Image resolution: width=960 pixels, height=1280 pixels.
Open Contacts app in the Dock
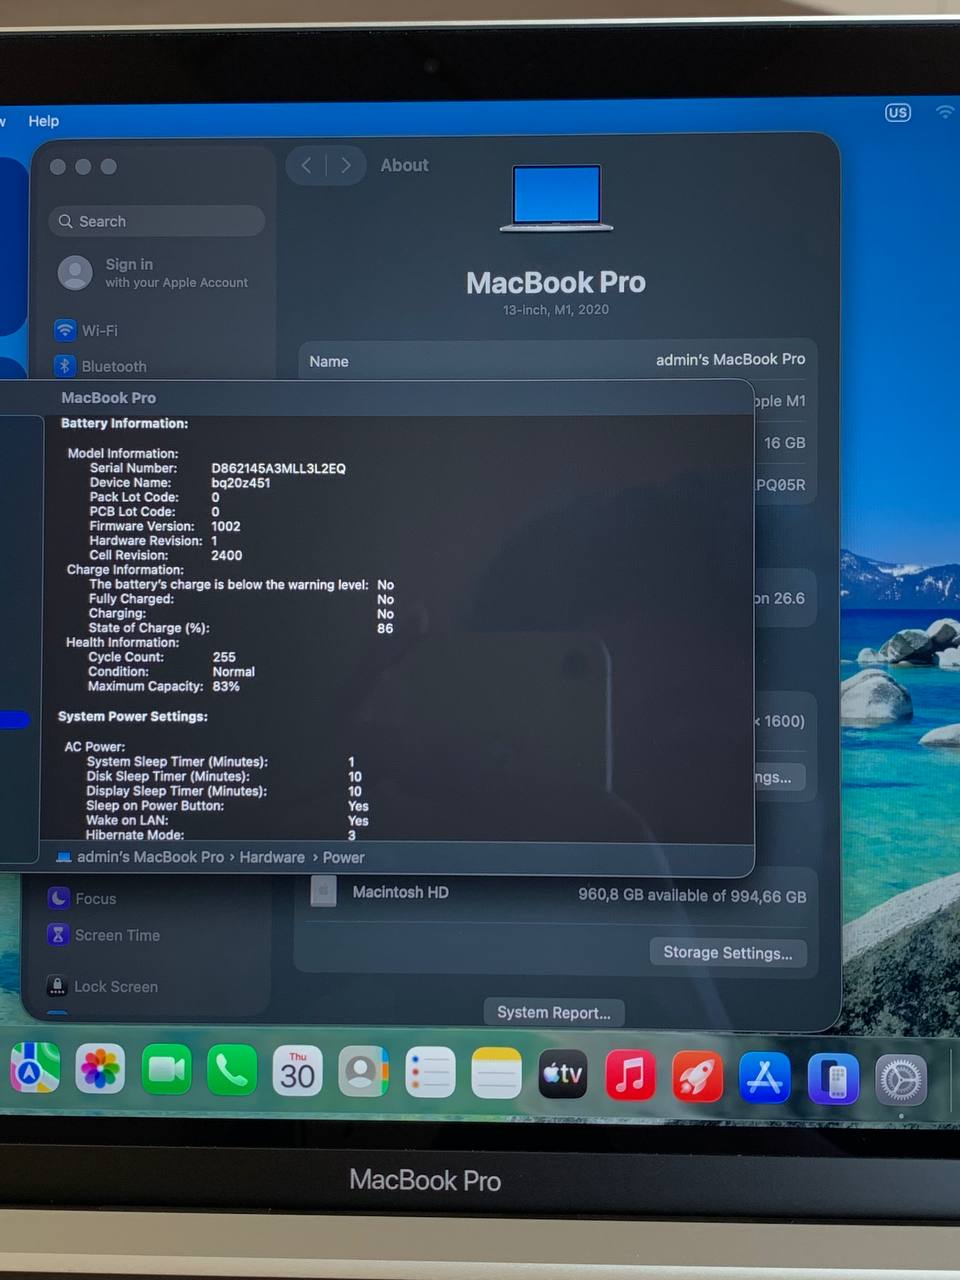tap(364, 1072)
